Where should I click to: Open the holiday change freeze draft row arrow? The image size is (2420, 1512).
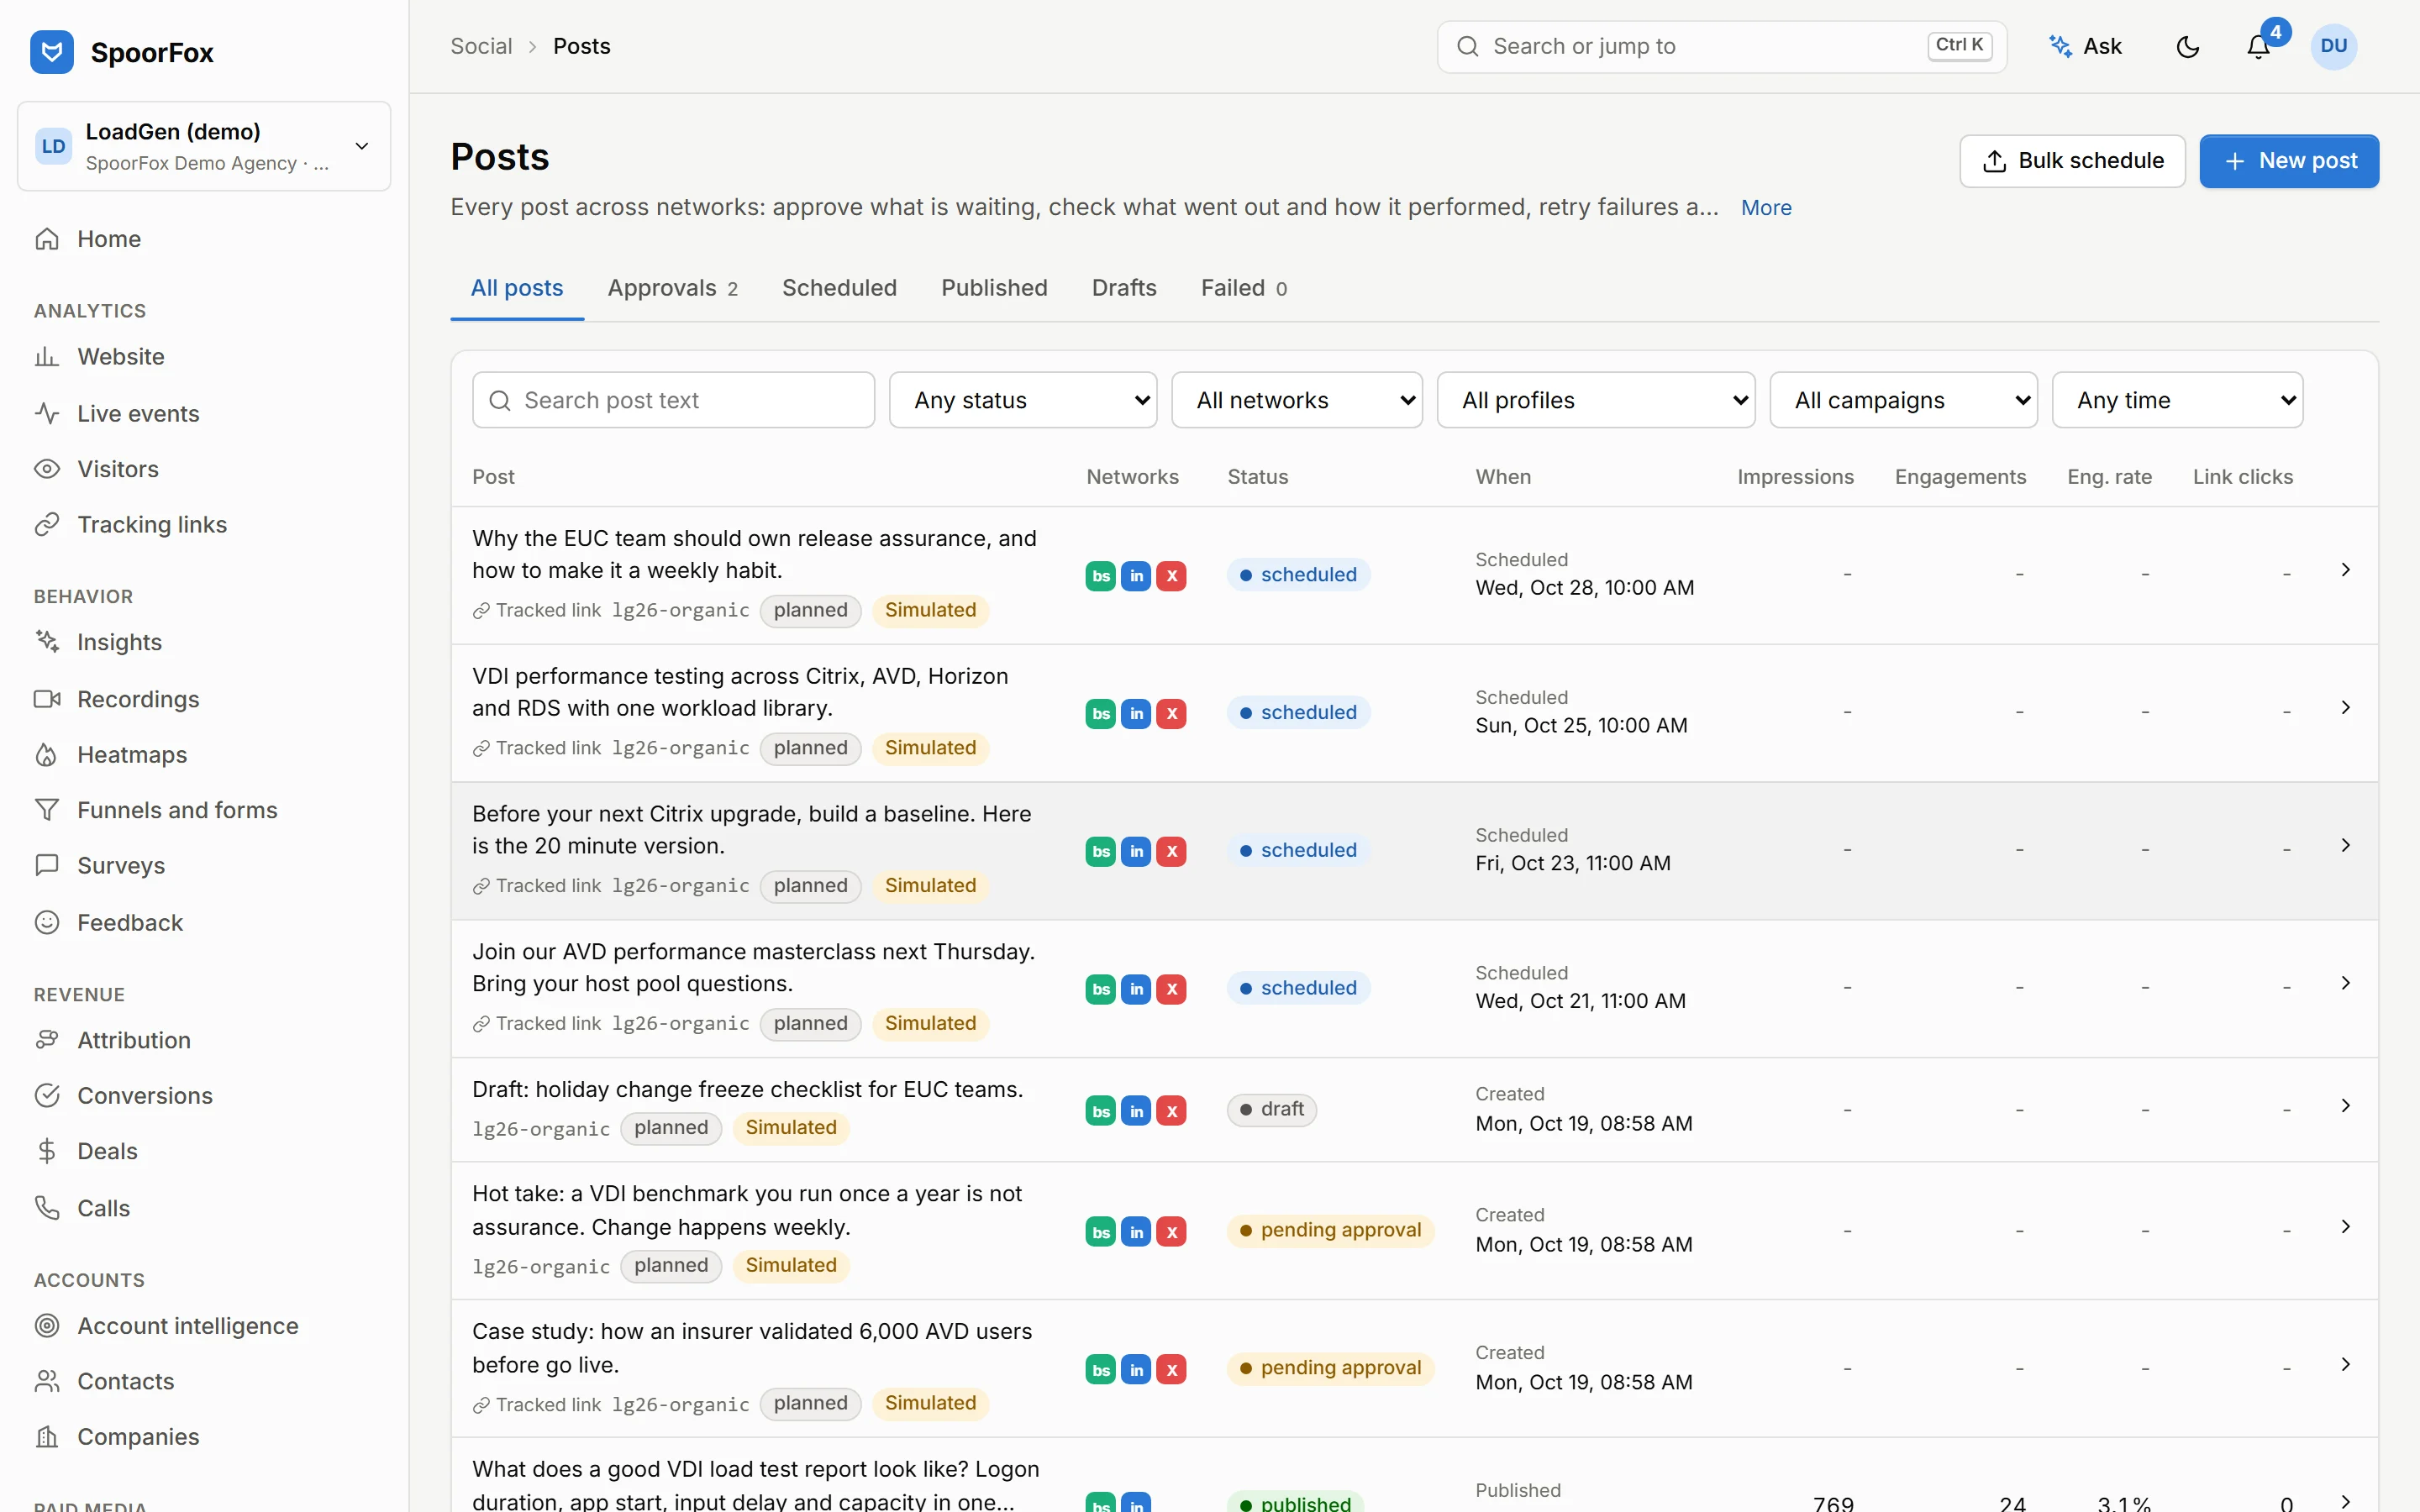tap(2345, 1106)
